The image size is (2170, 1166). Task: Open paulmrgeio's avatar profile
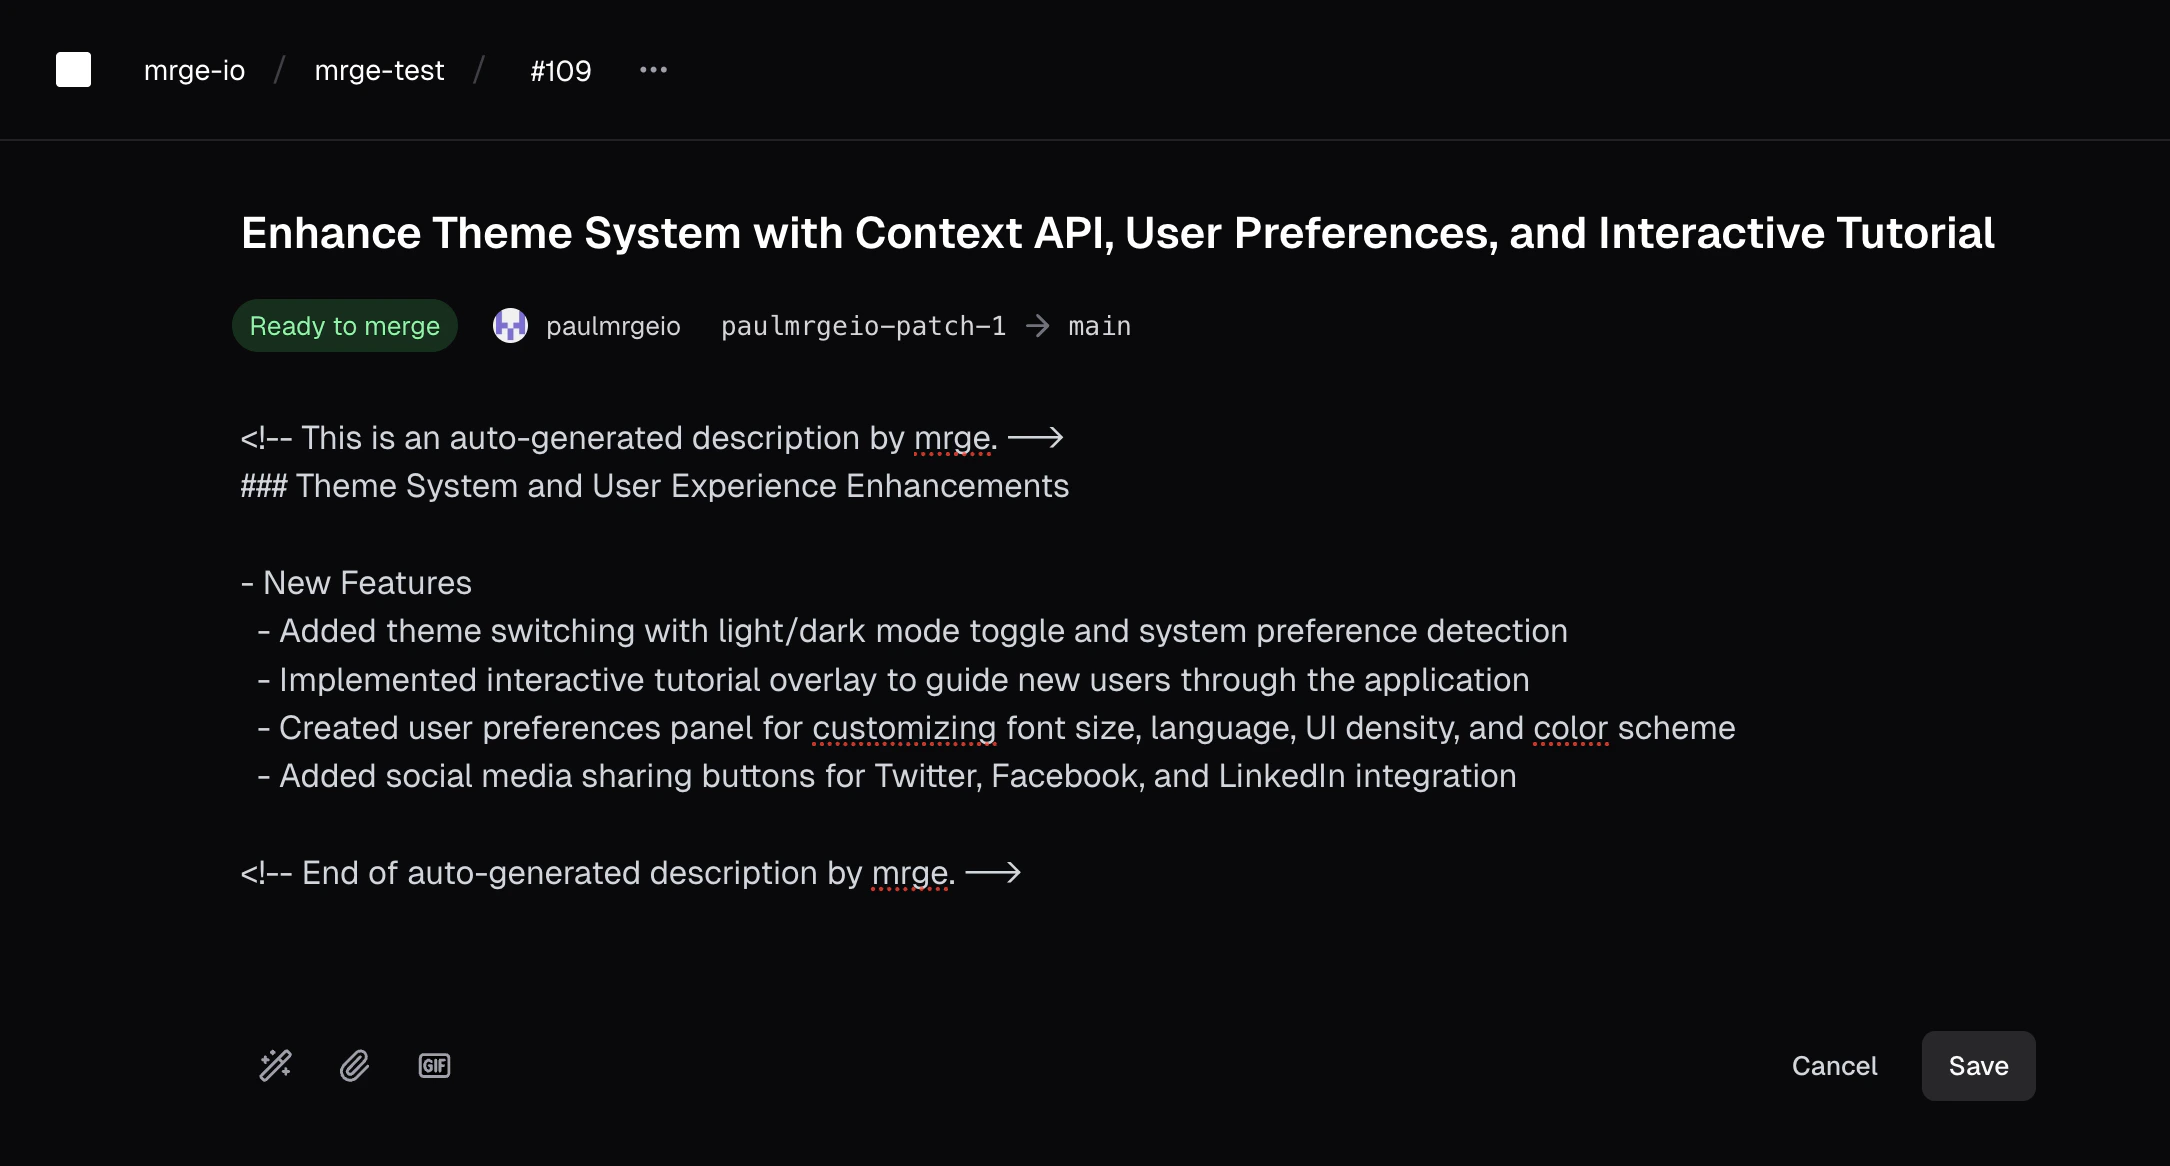click(510, 325)
